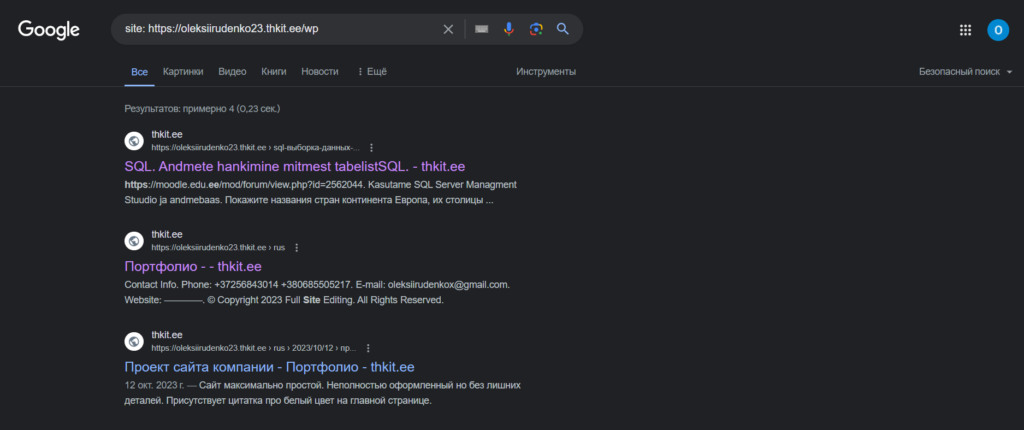Click globe favicon of Проект сайта result
The height and width of the screenshot is (430, 1024).
(134, 341)
